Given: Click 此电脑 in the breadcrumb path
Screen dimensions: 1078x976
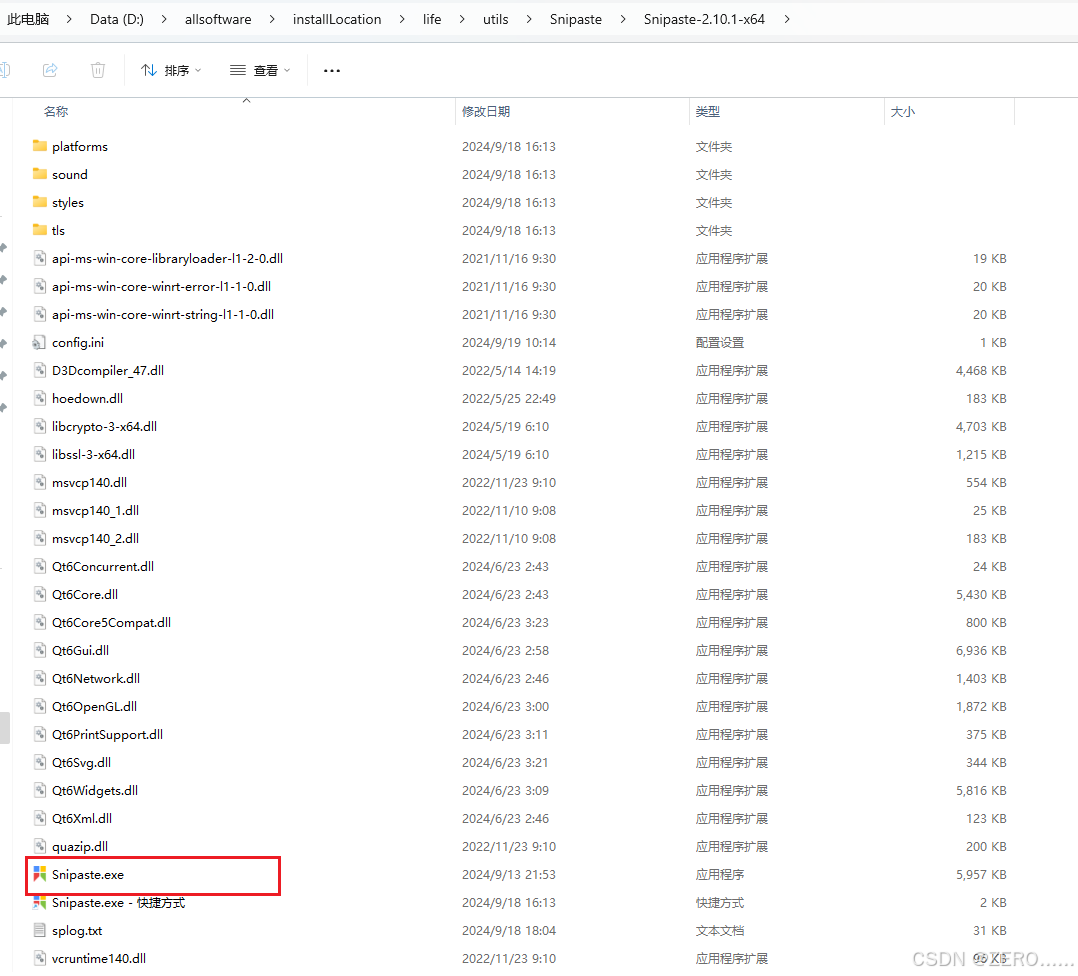Looking at the screenshot, I should coord(28,19).
